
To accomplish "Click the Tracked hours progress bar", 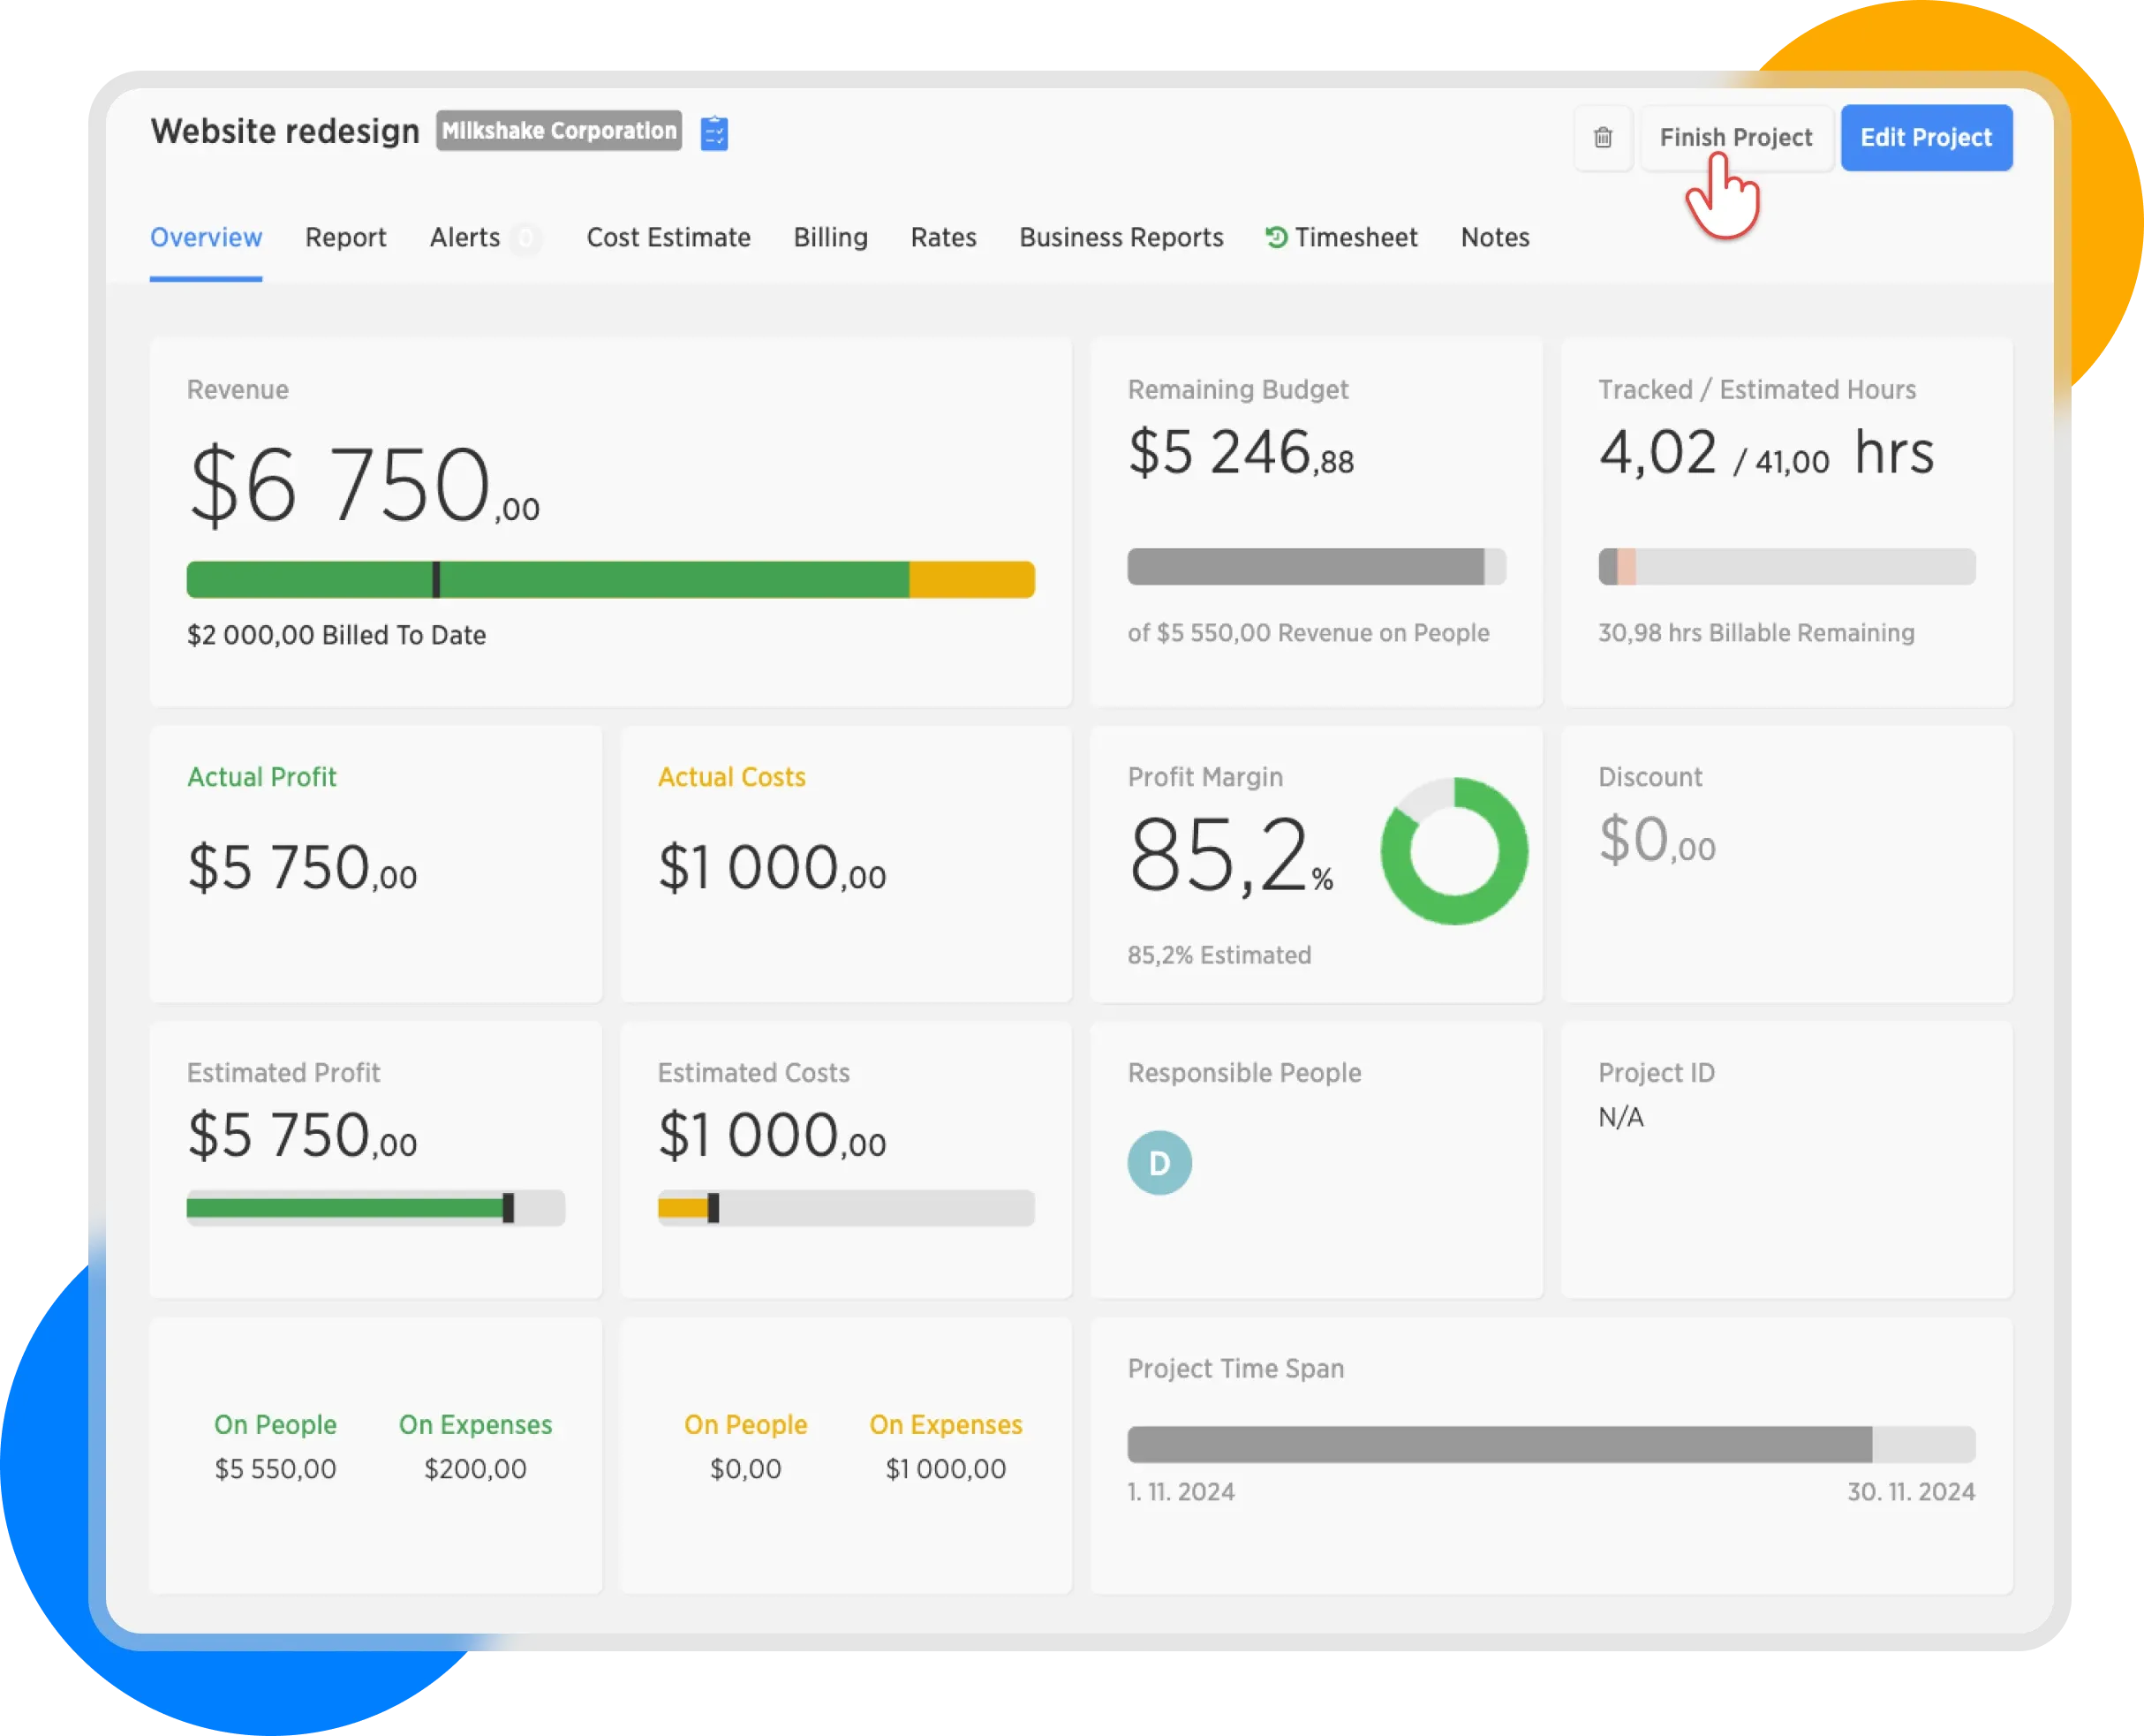I will (x=1786, y=567).
